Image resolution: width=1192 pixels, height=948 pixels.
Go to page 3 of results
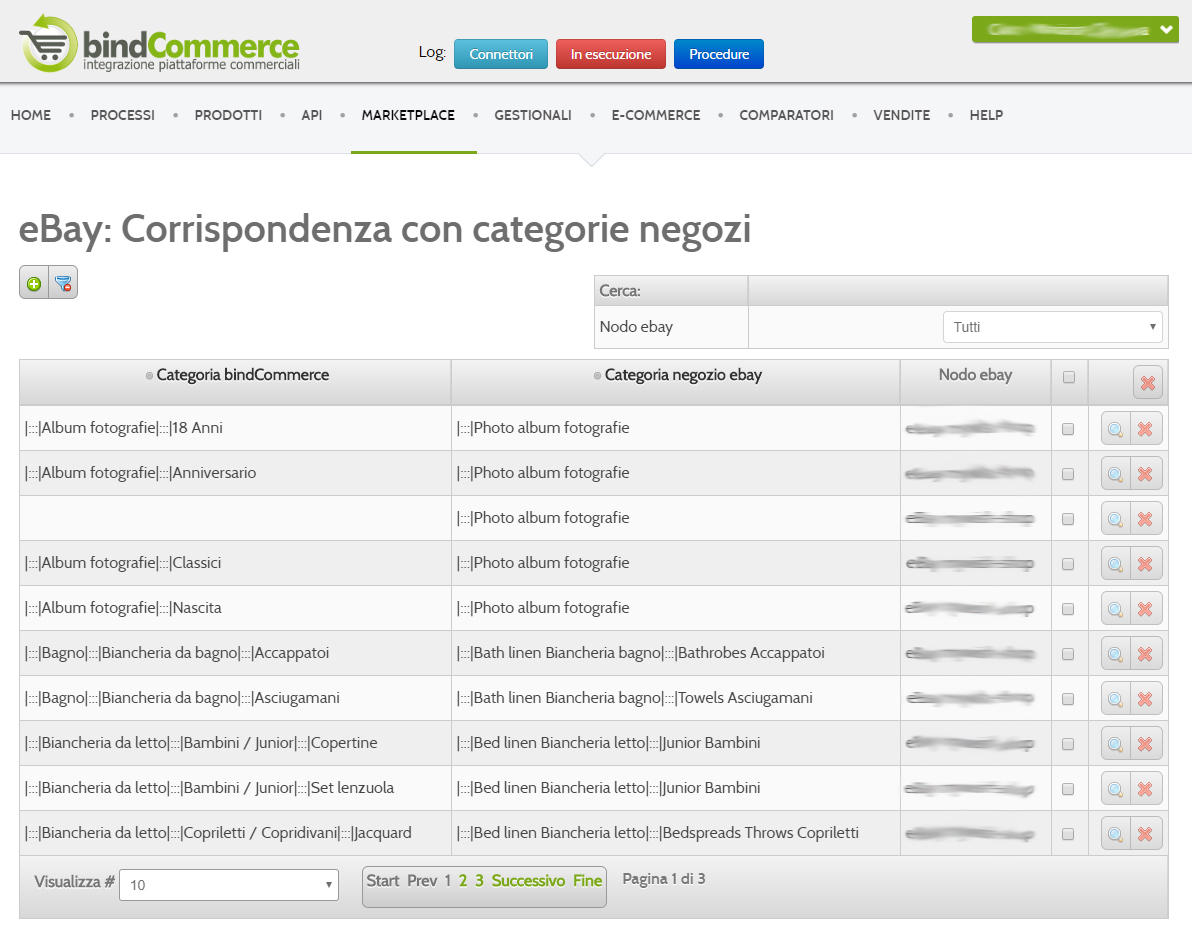[x=480, y=880]
